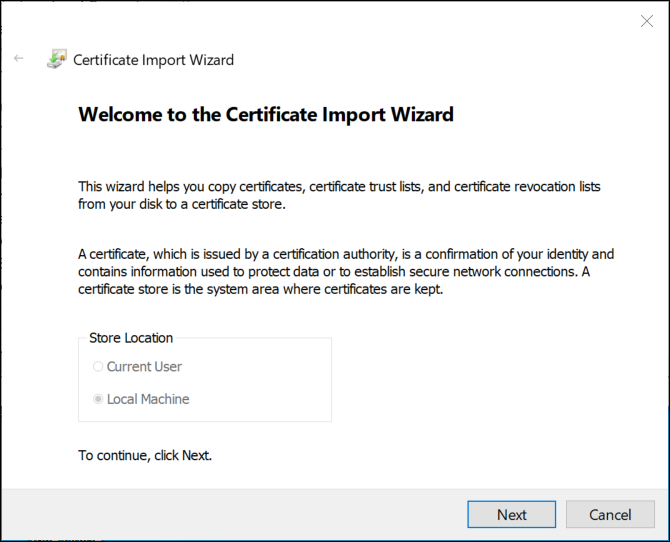
Task: Click the paragraph describing certification authority
Action: pyautogui.click(x=345, y=272)
